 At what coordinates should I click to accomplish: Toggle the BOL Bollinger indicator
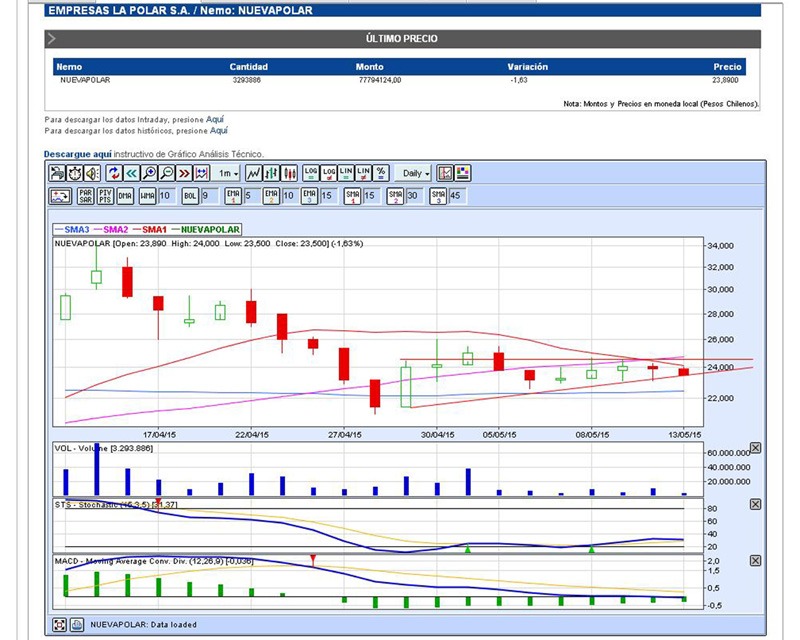190,196
